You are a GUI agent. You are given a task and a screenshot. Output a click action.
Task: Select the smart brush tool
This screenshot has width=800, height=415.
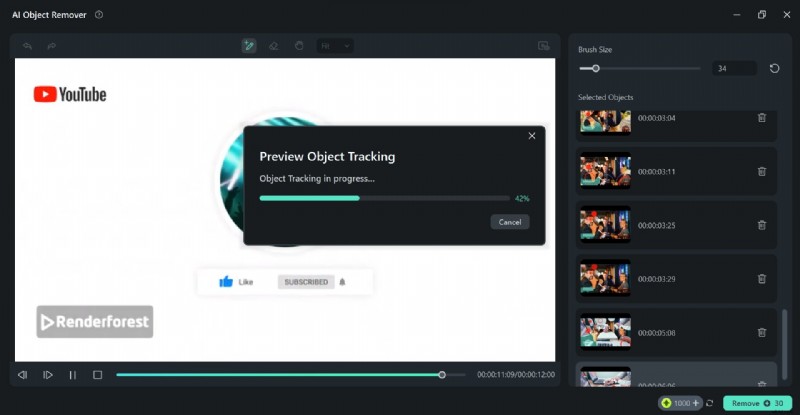249,46
